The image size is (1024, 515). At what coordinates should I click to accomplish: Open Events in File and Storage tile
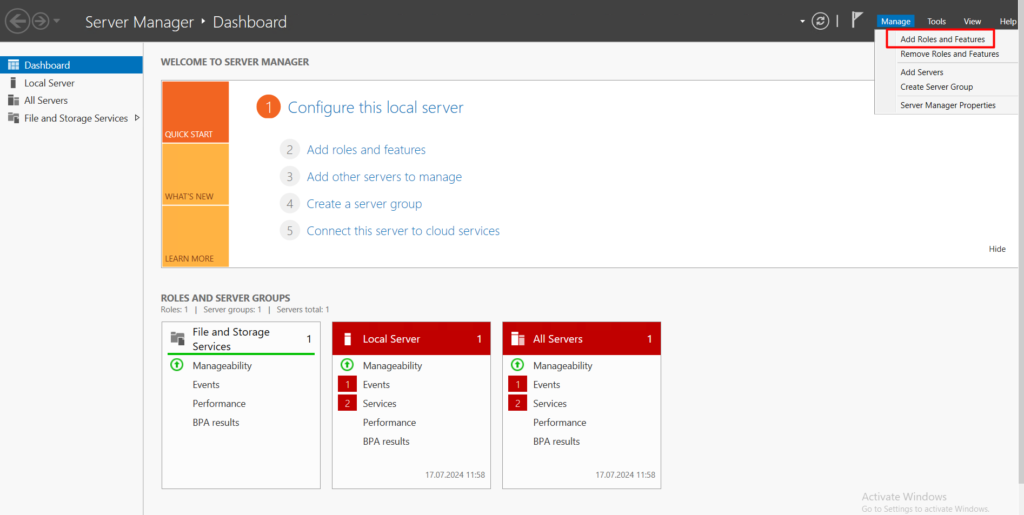tap(206, 384)
